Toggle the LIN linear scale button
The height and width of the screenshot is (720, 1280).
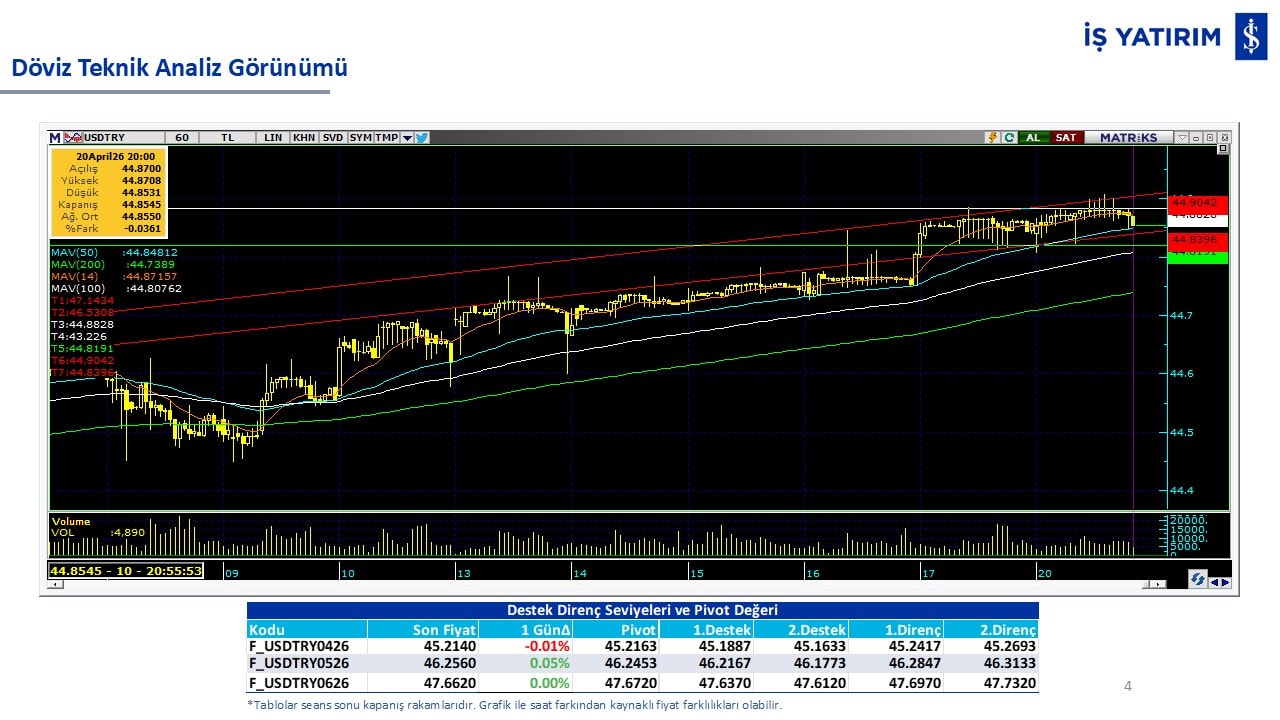(273, 137)
